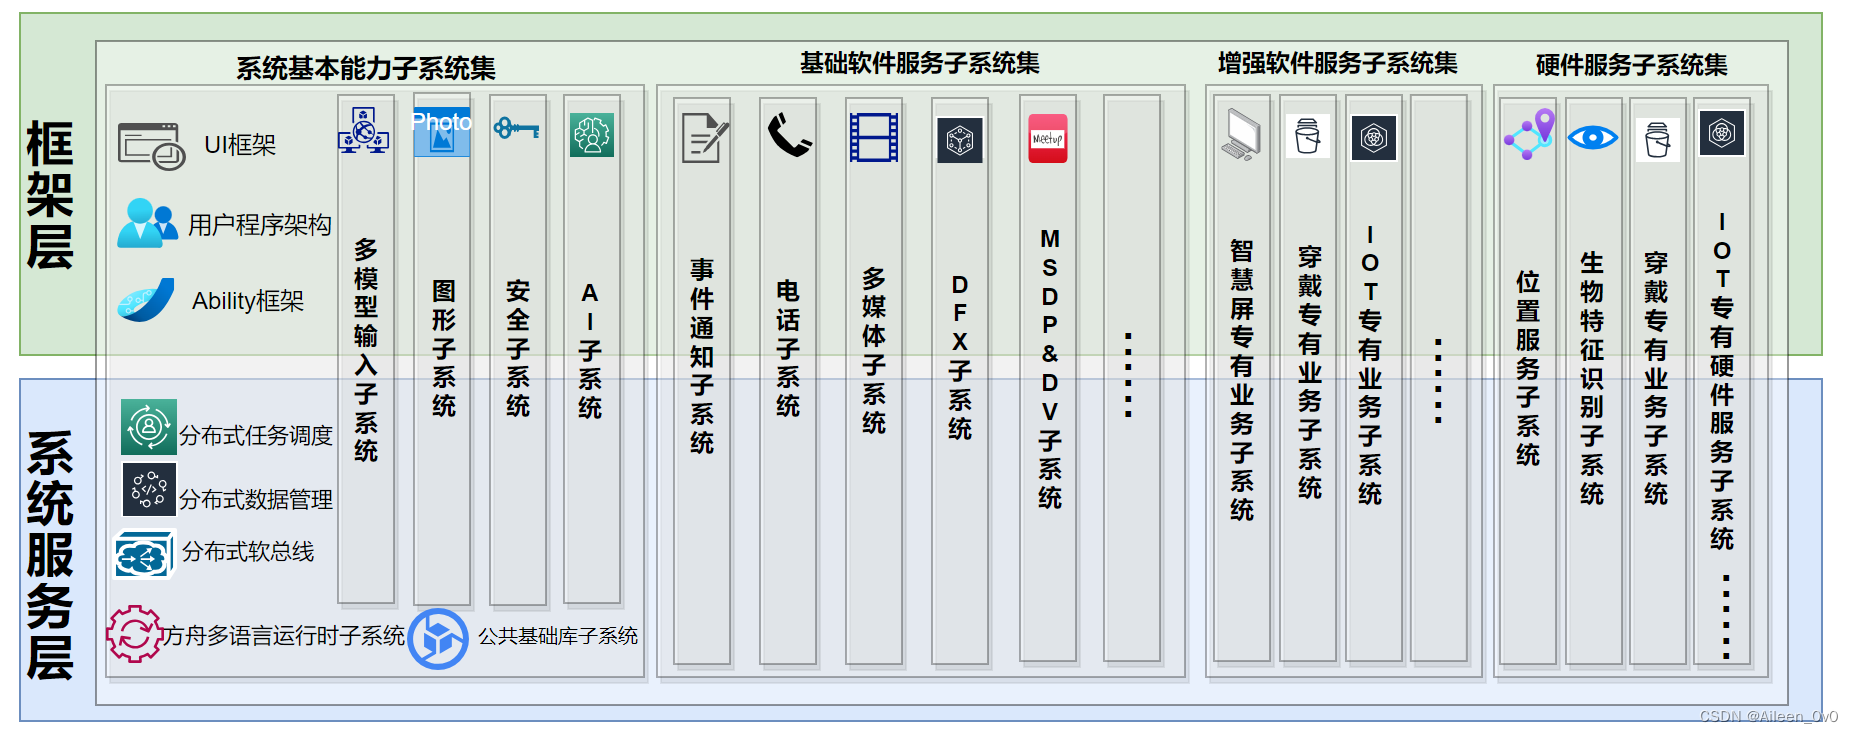Select the 硬件服务子系统集 heading

pos(1632,65)
